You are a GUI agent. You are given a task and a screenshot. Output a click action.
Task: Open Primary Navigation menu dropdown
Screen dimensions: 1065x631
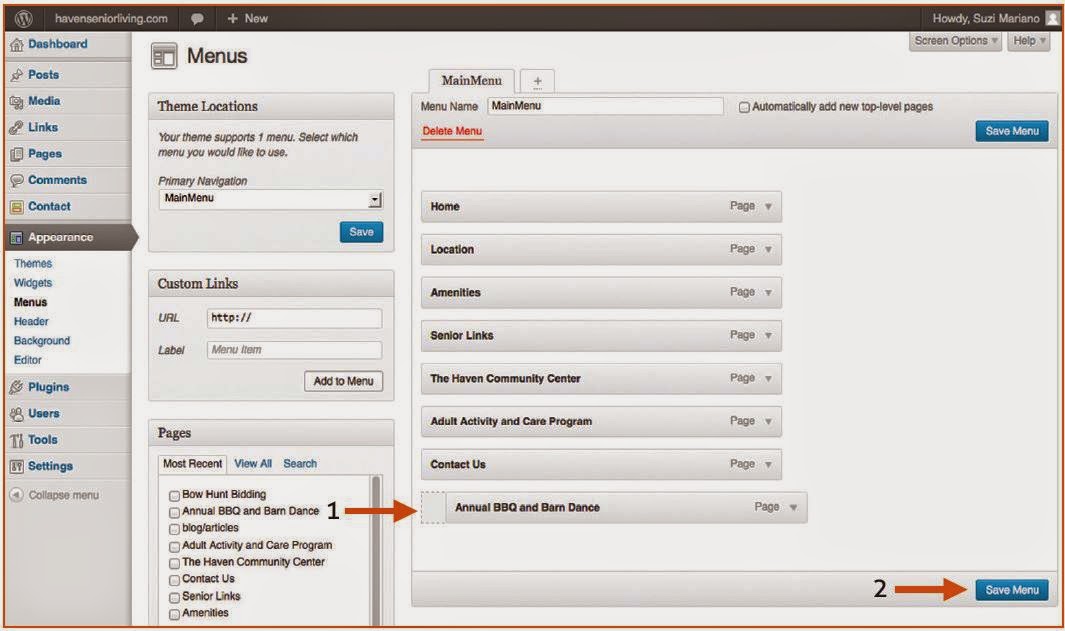[271, 198]
